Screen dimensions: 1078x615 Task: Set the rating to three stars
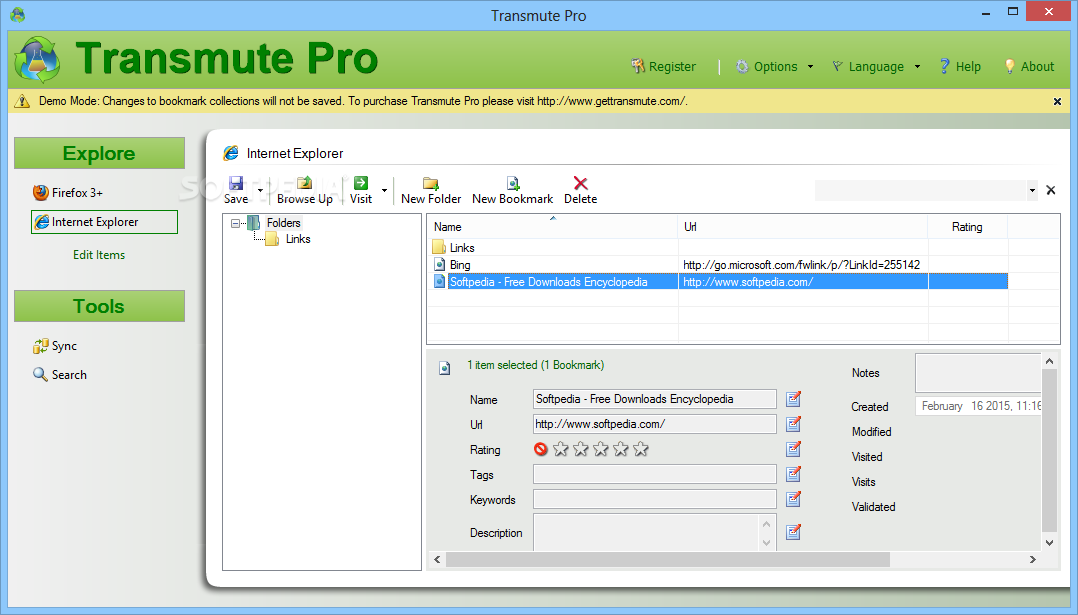coord(601,449)
